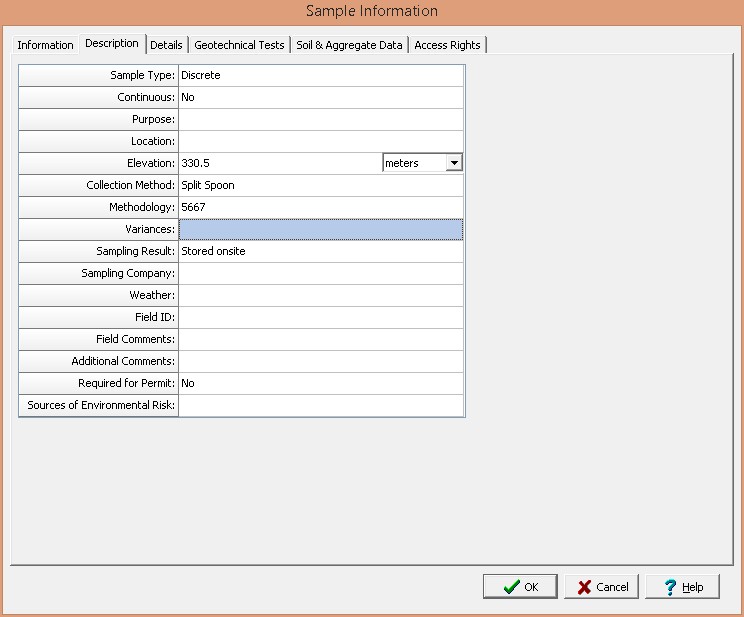Click the green checkmark OK button
This screenshot has height=617, width=744.
pyautogui.click(x=520, y=587)
